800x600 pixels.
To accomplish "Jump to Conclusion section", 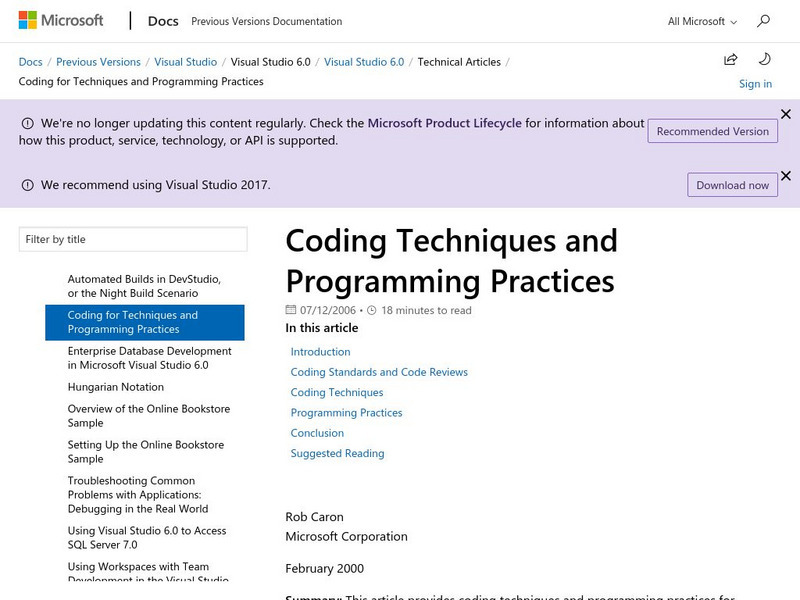I will [x=317, y=433].
